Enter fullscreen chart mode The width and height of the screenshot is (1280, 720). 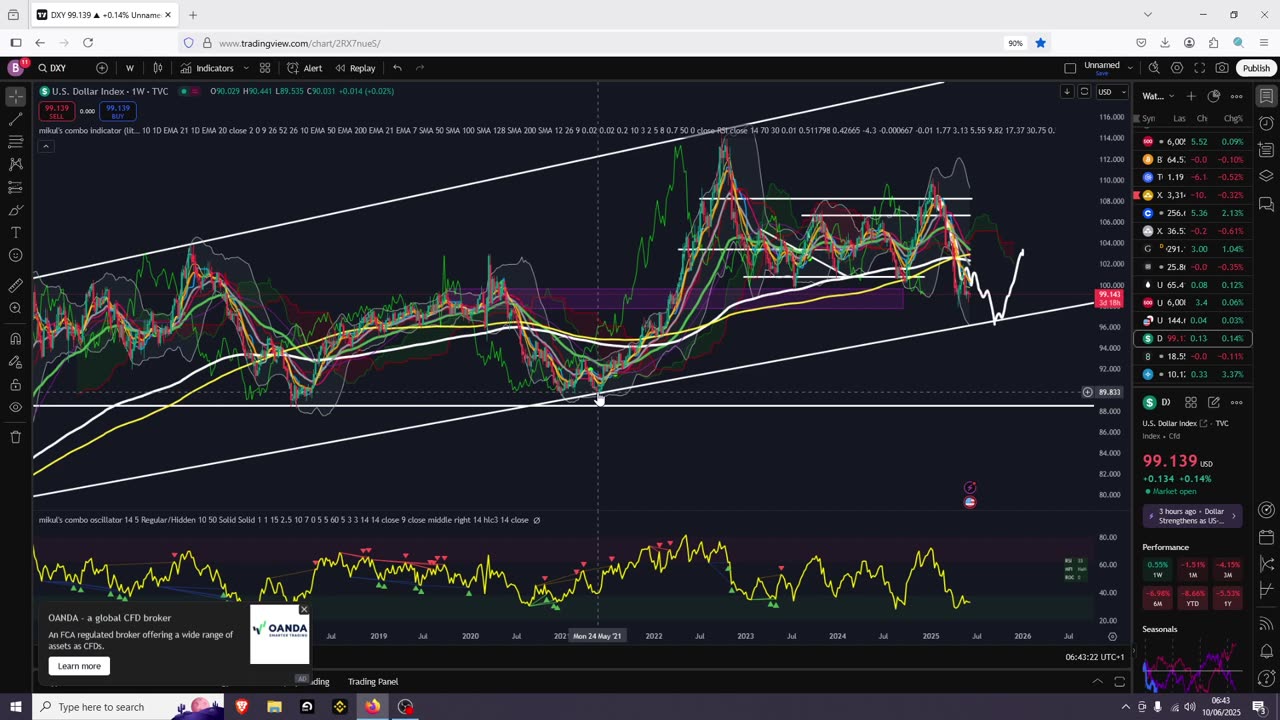(1199, 68)
